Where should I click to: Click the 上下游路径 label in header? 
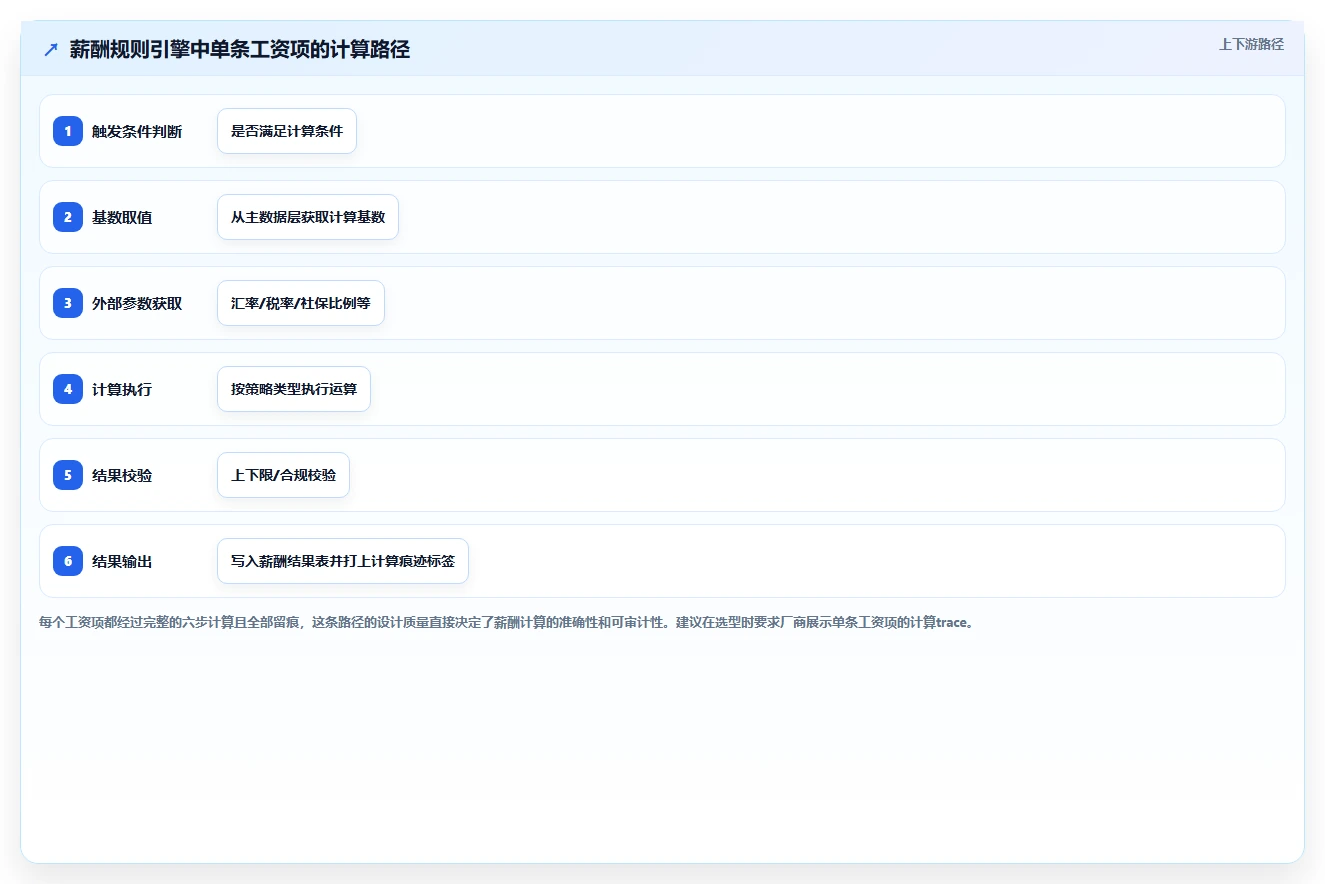(1251, 44)
